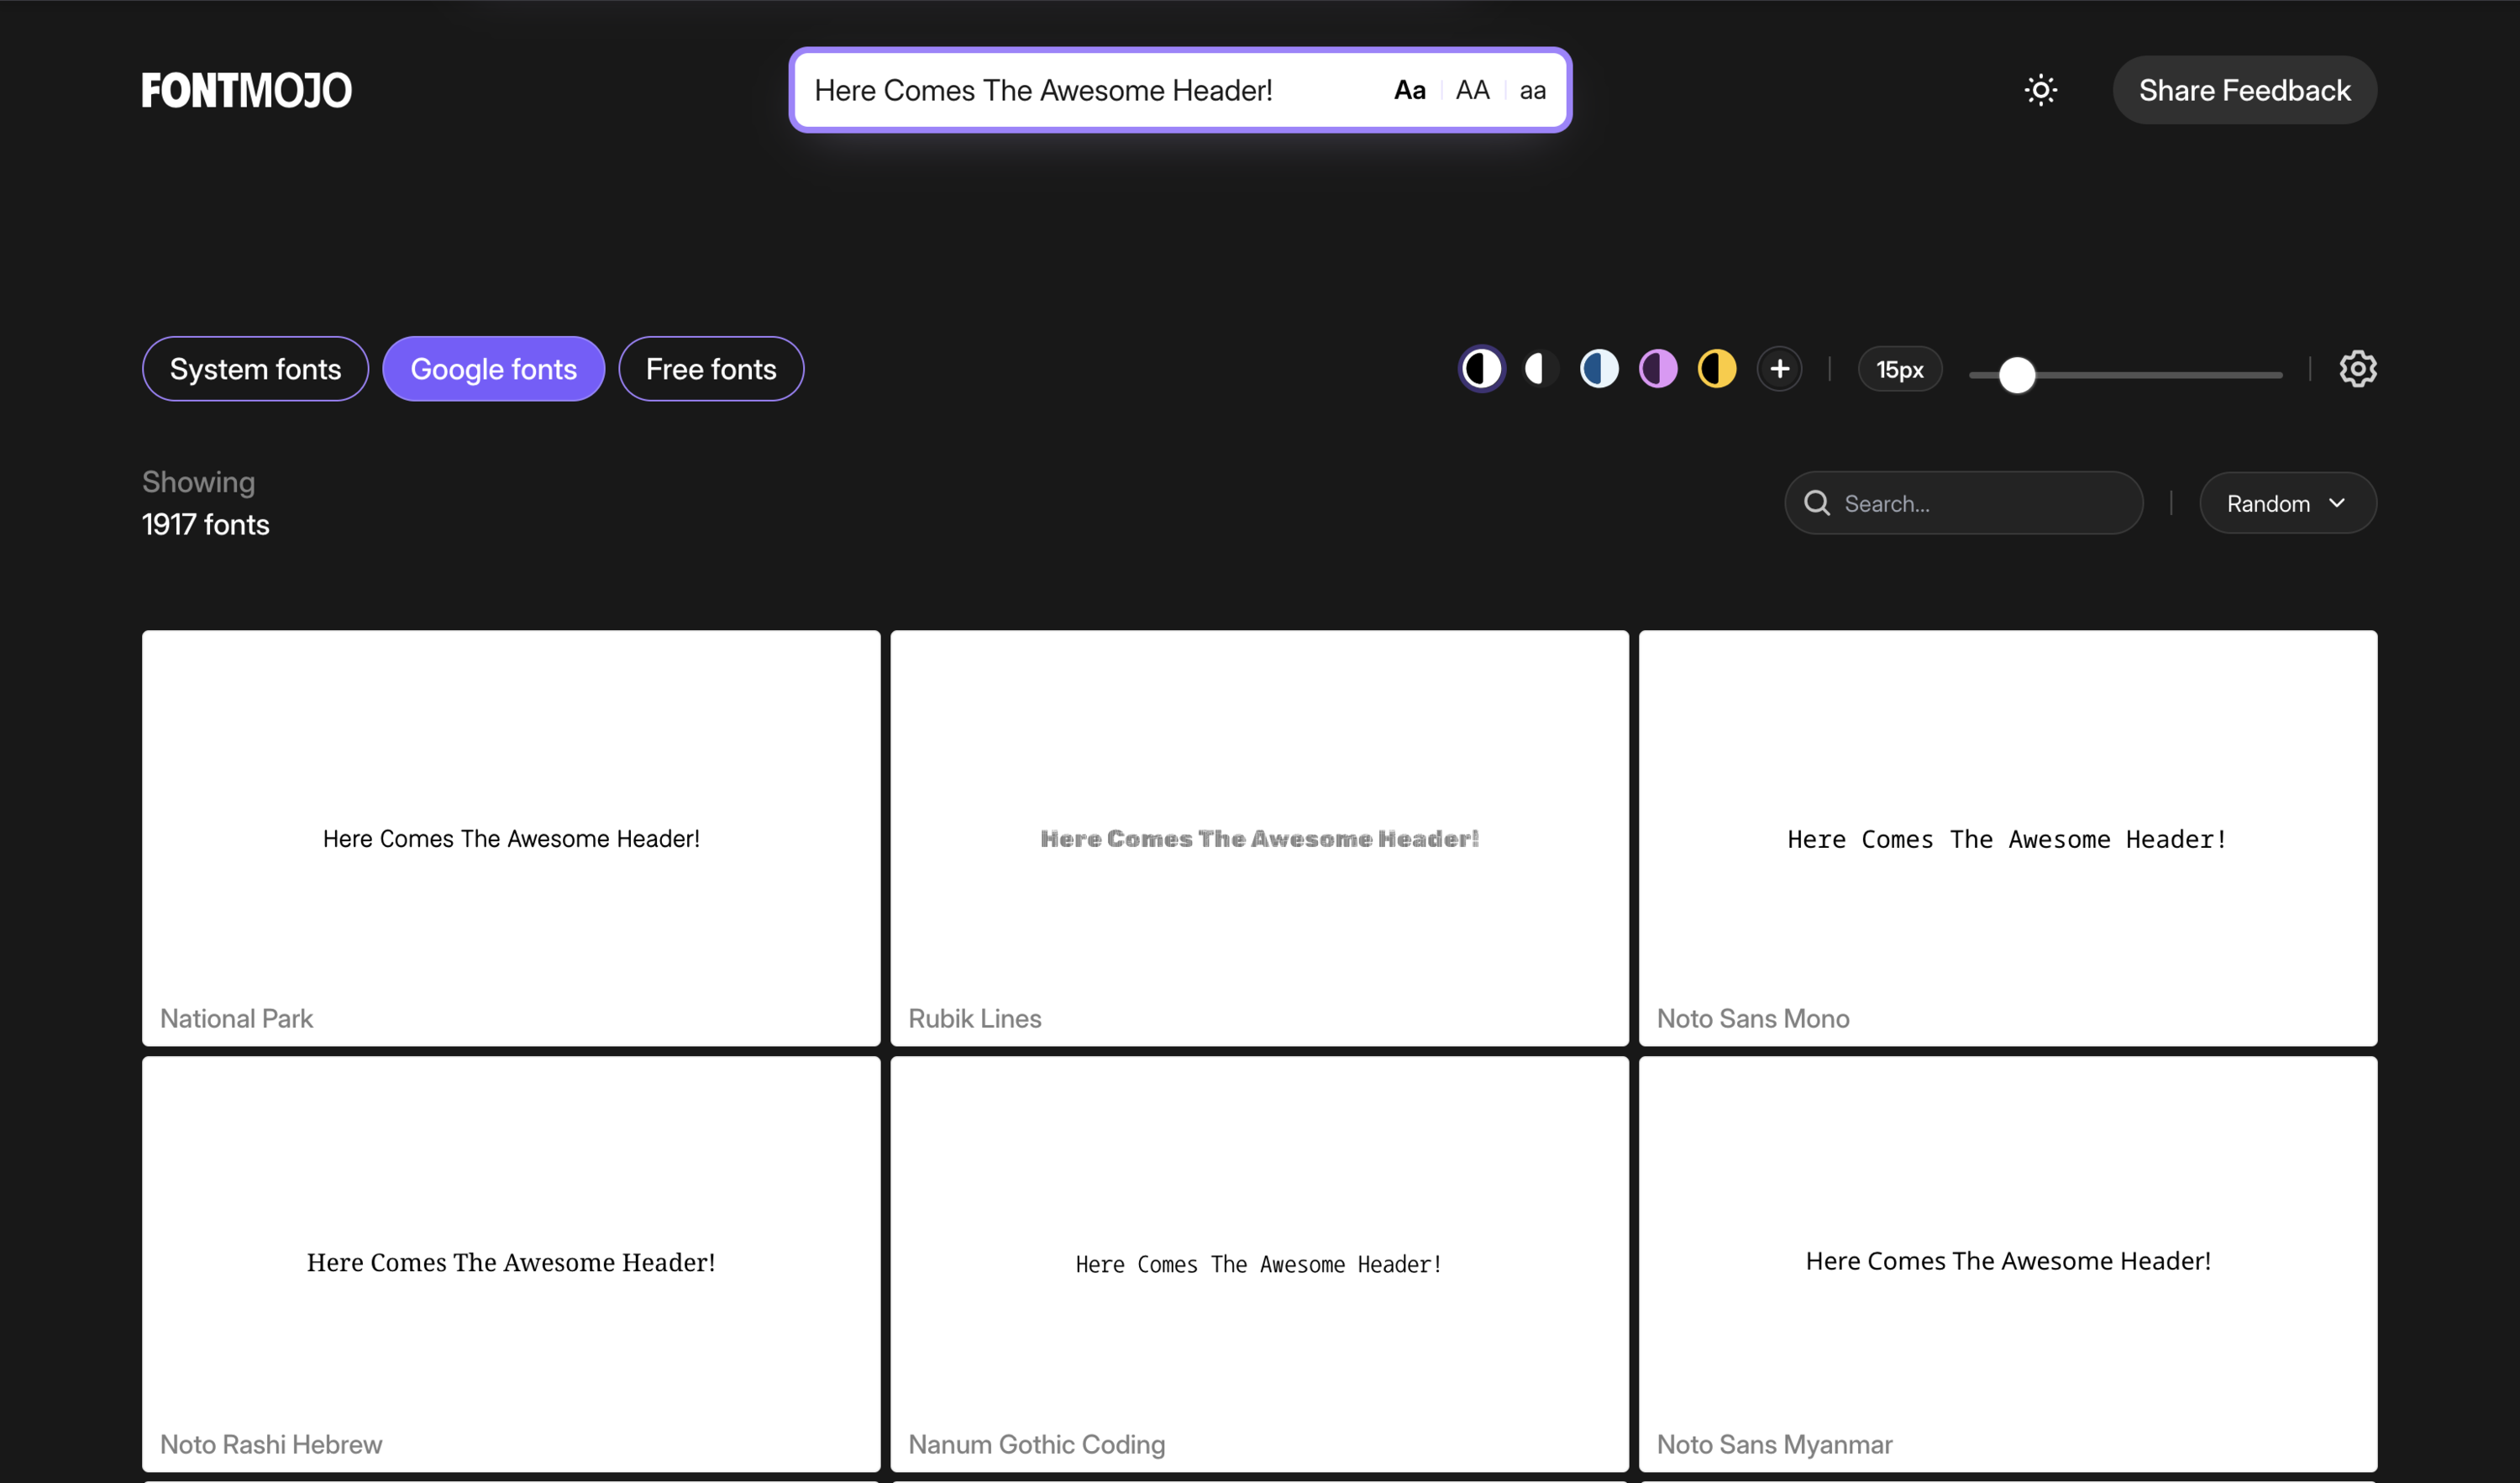Select the dark half-moon theme swatch
This screenshot has width=2520, height=1483.
[1540, 369]
